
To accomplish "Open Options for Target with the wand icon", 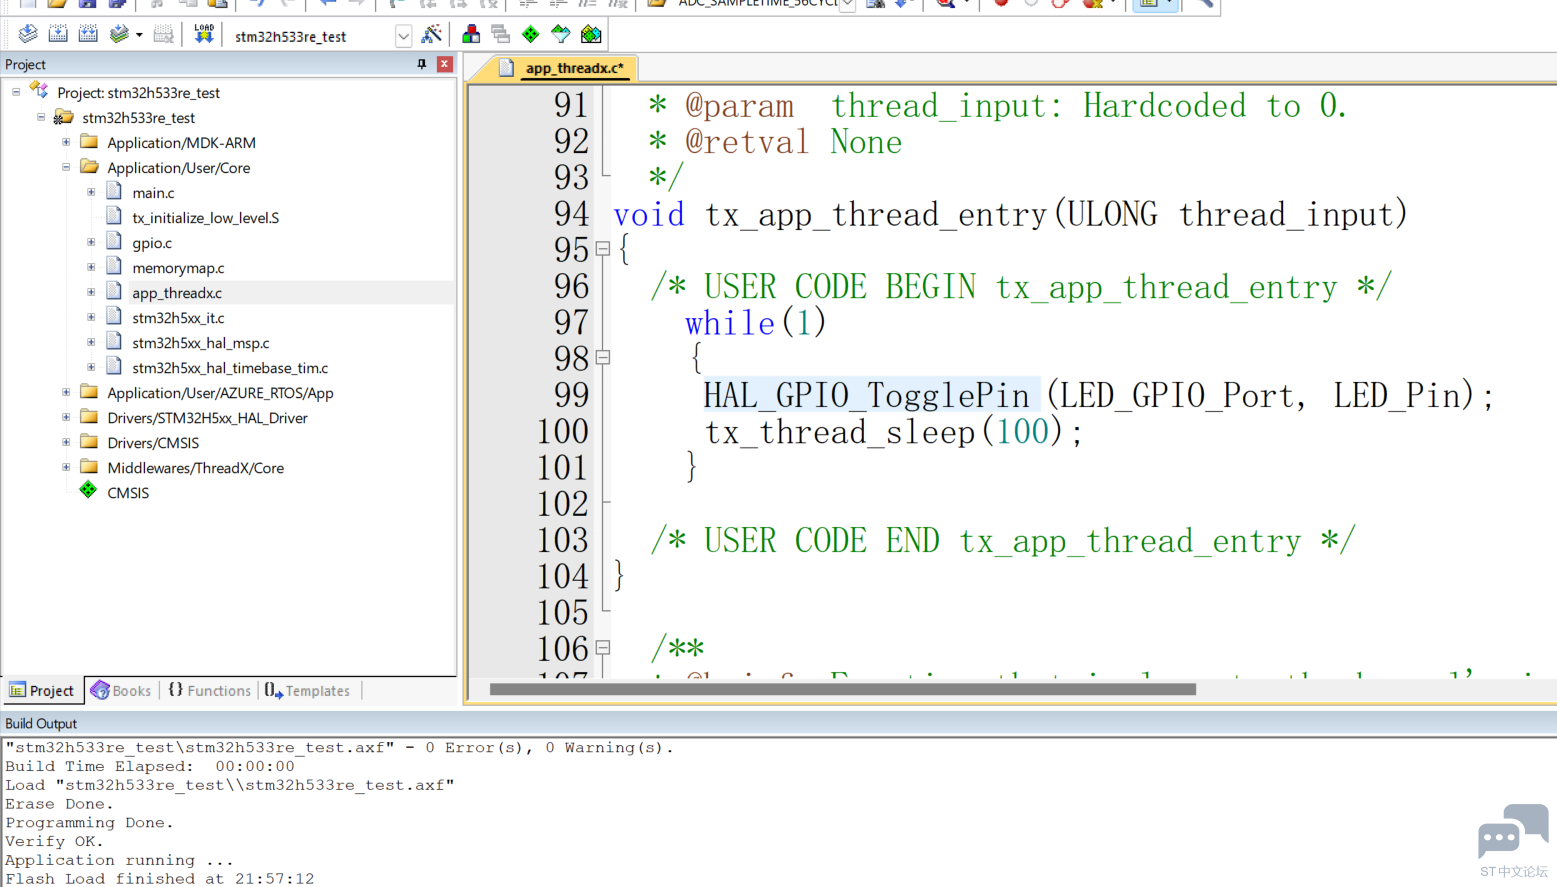I will click(x=432, y=35).
